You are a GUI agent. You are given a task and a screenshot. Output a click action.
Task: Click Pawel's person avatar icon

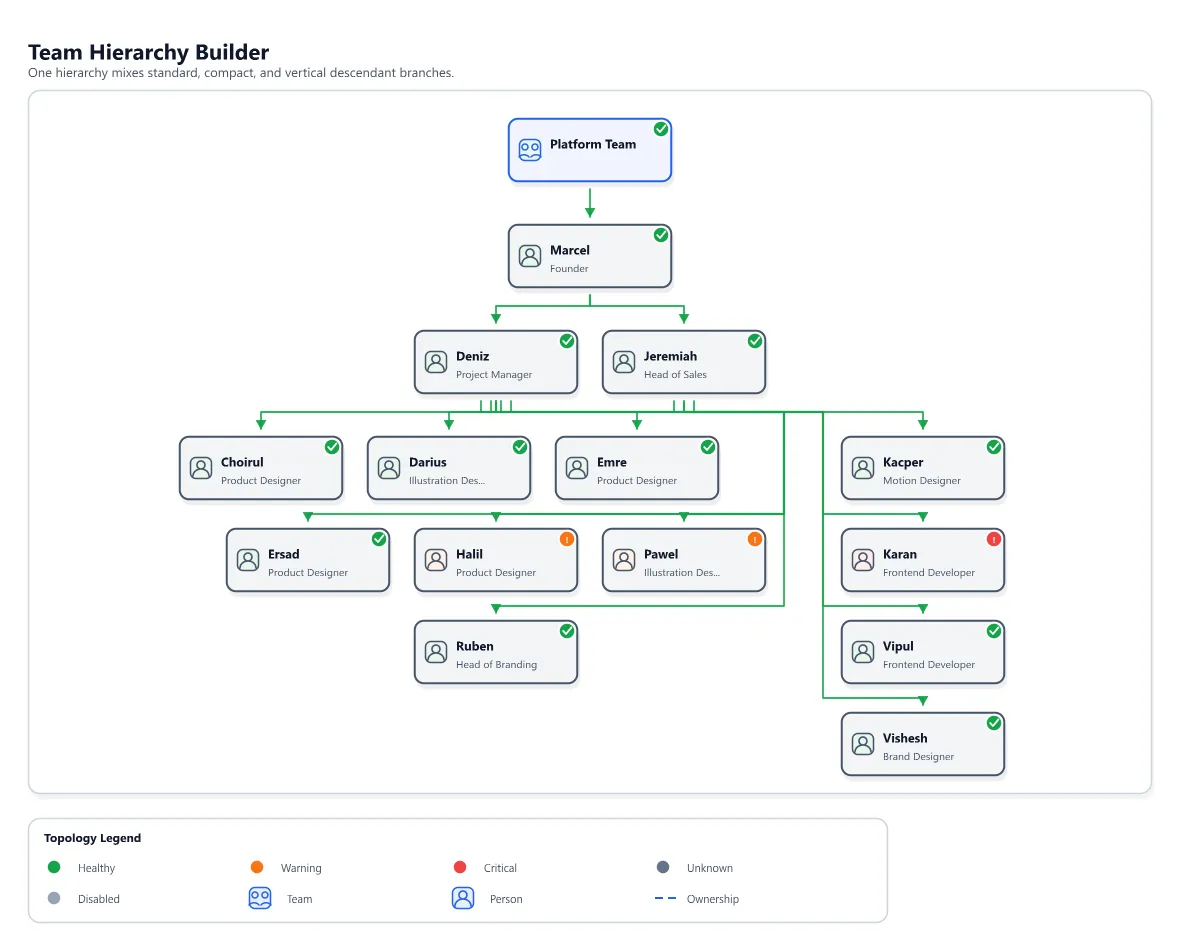(624, 560)
